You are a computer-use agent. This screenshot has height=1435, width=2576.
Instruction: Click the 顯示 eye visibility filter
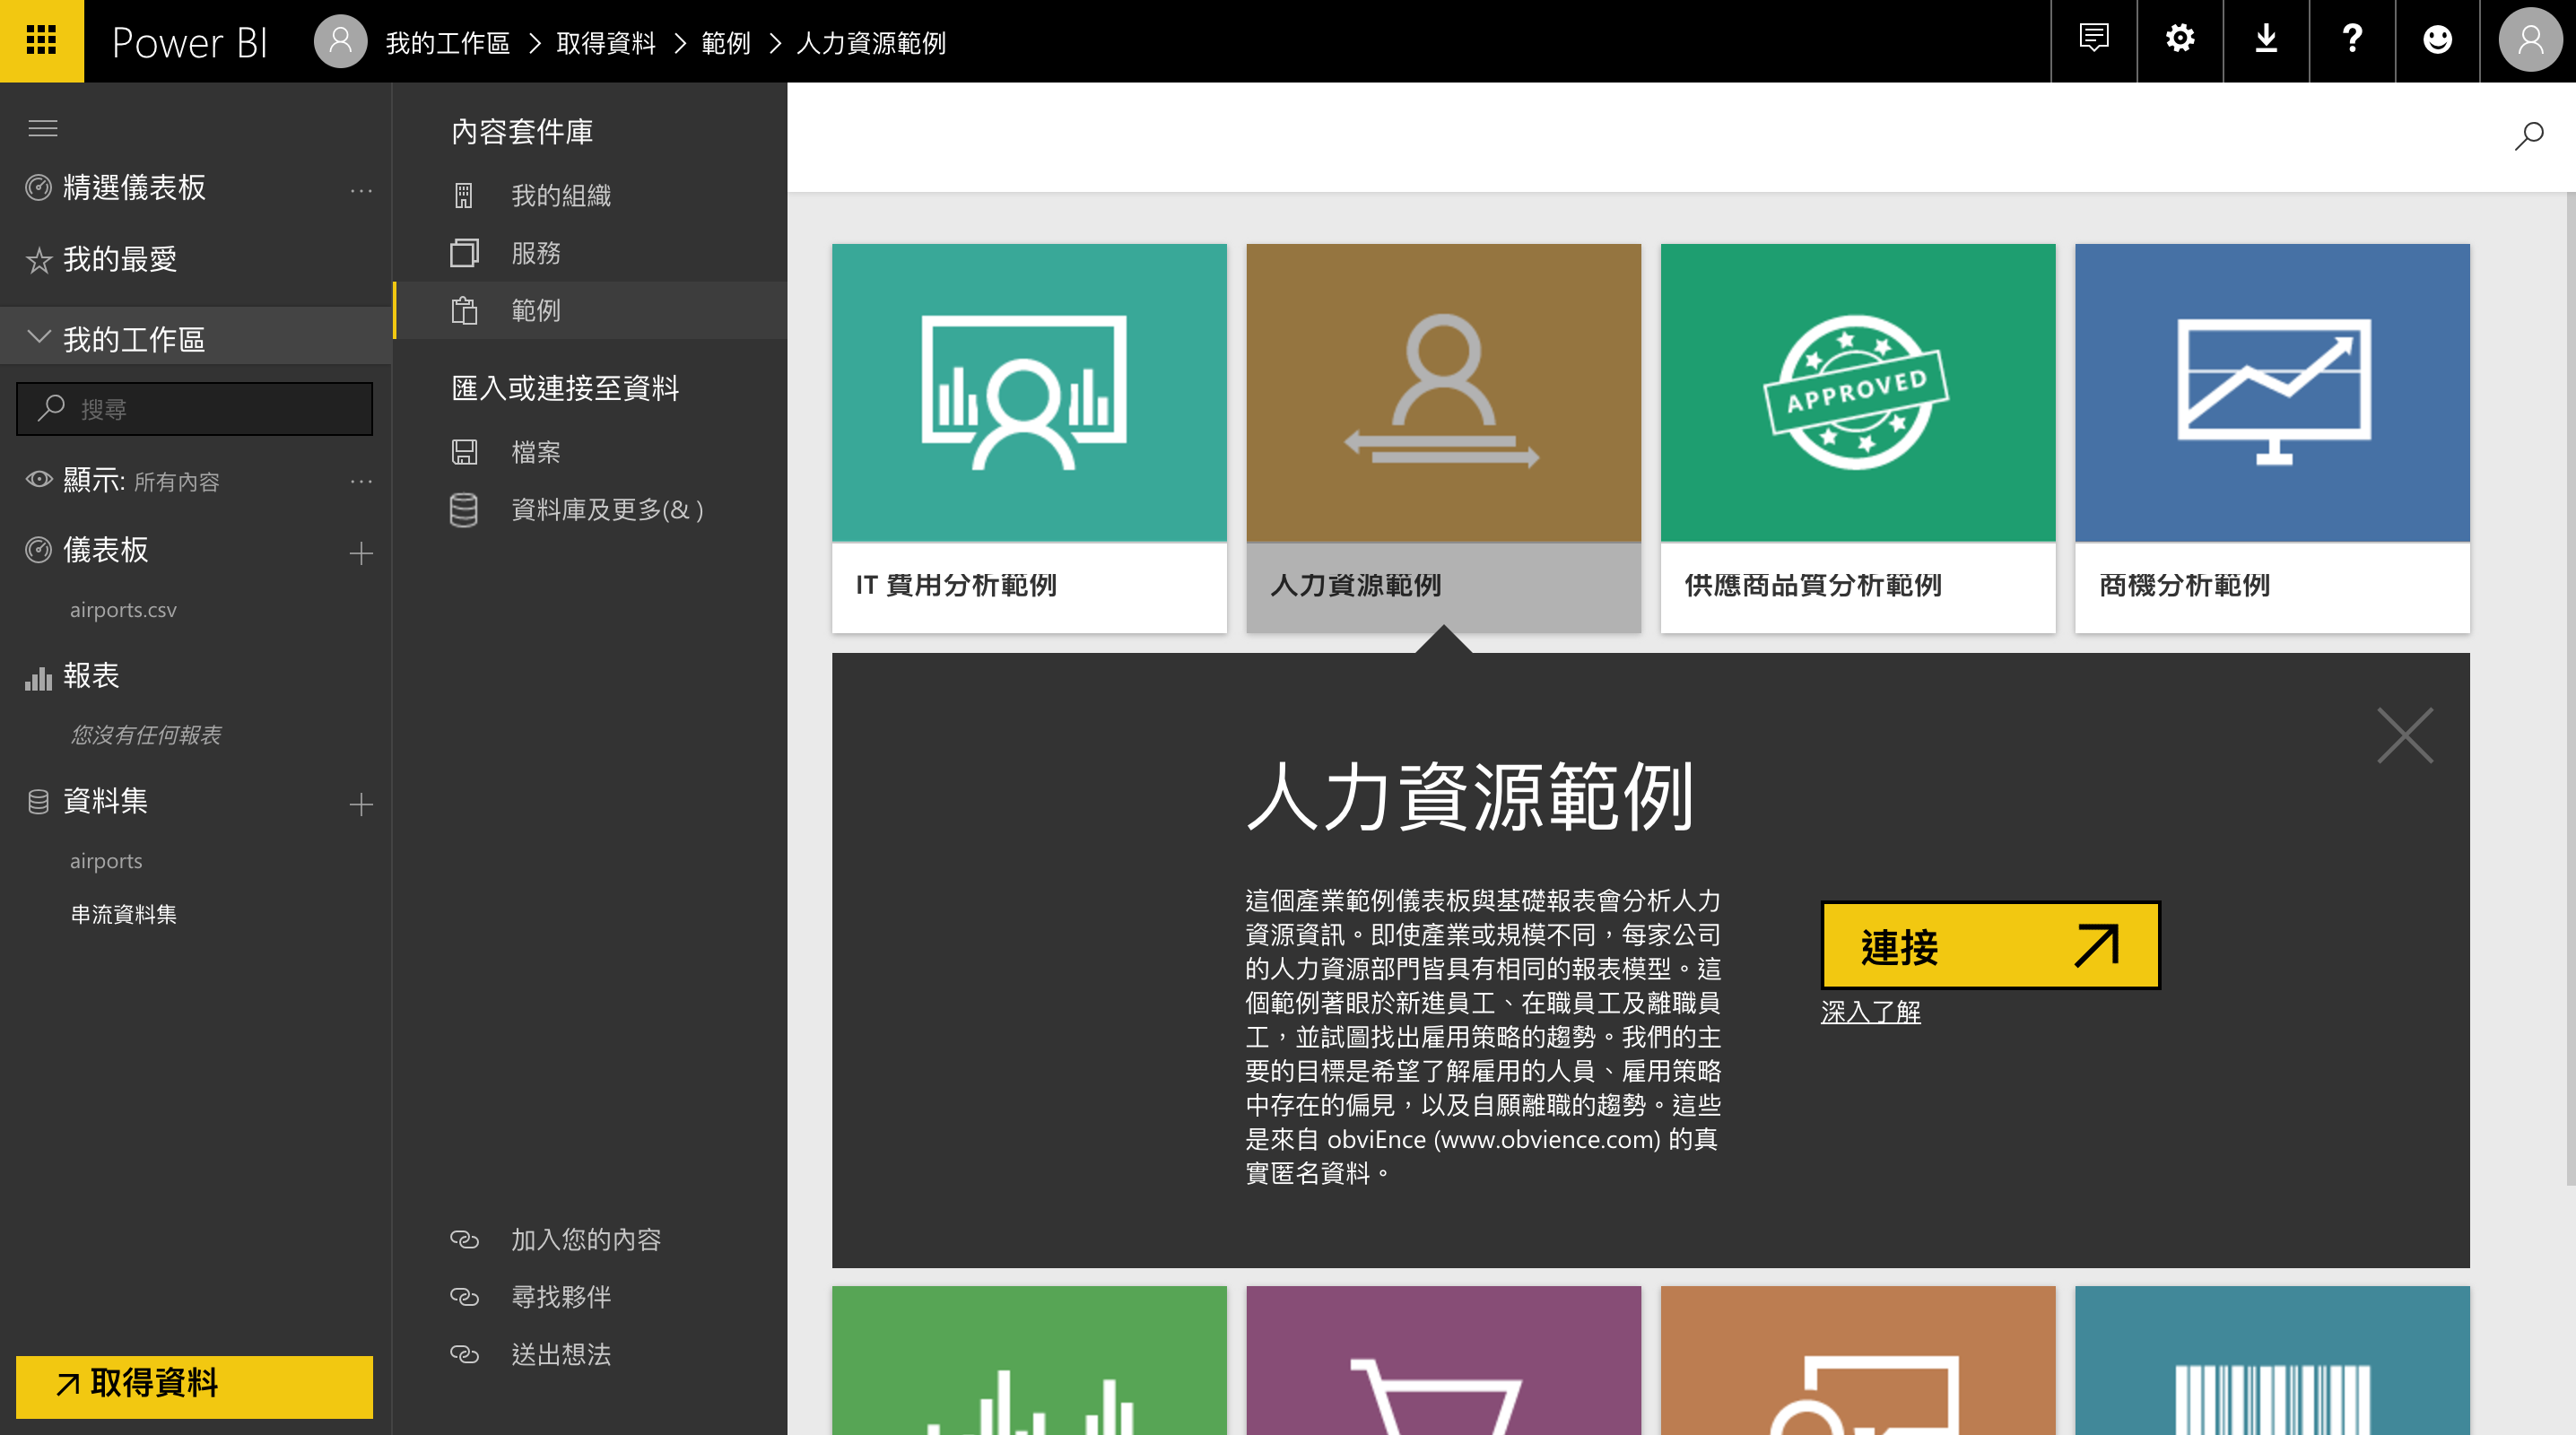pyautogui.click(x=38, y=480)
